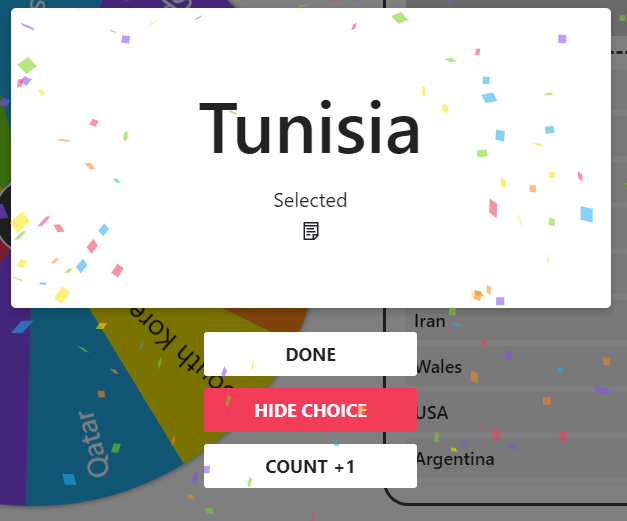Click the note icon under Selected
Image resolution: width=627 pixels, height=521 pixels.
pos(311,231)
